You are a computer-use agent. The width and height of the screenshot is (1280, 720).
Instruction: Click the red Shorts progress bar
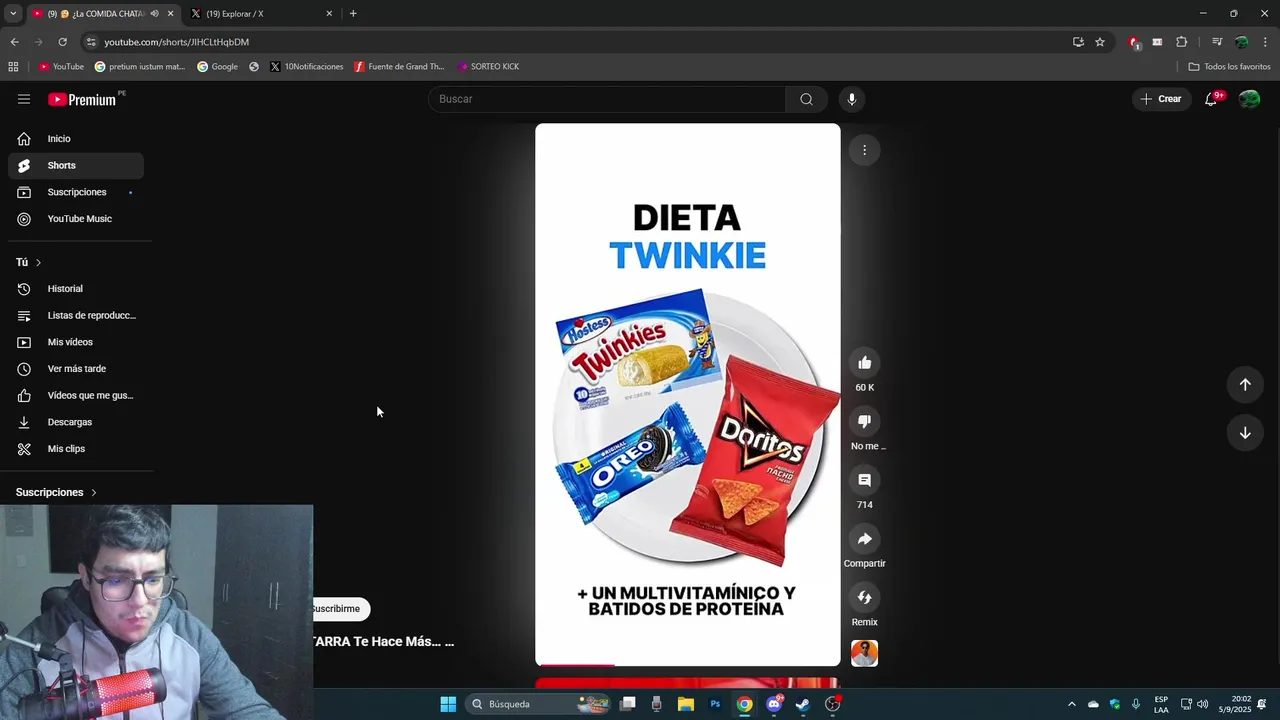coord(576,664)
